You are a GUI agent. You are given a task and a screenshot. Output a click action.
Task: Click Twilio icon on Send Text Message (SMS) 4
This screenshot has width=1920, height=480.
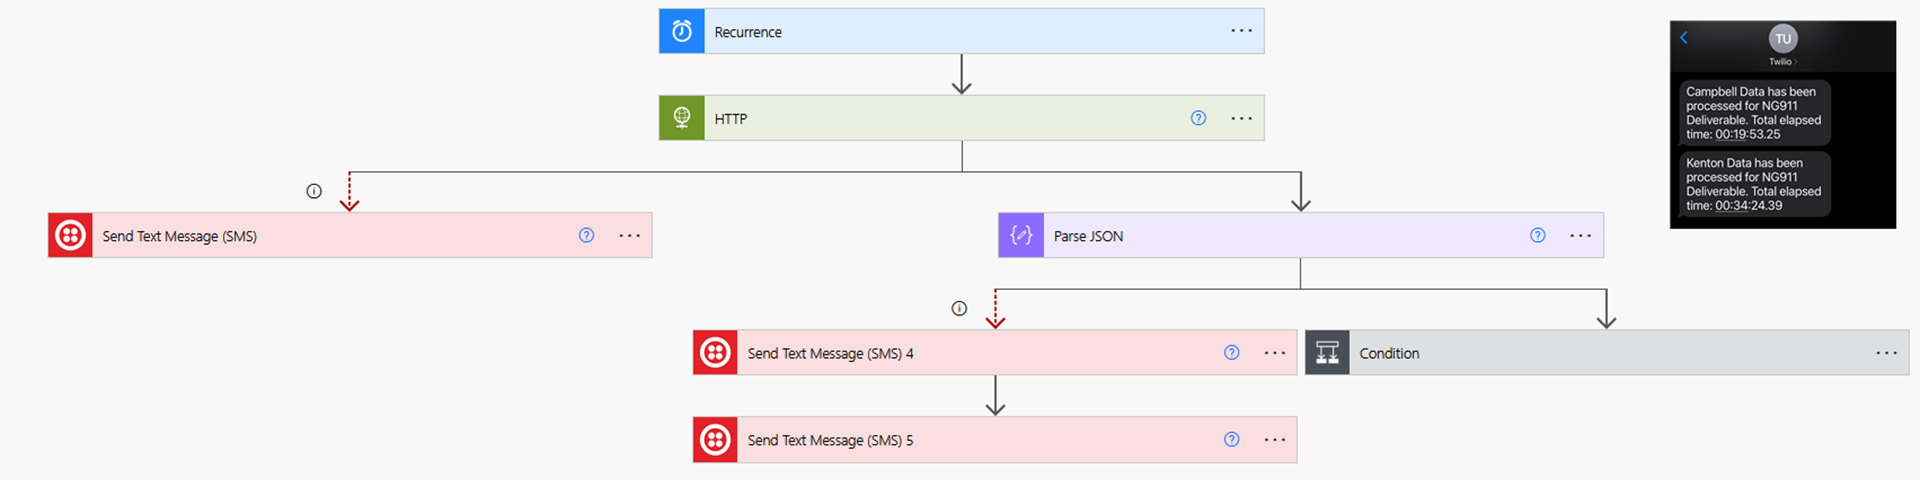[716, 353]
